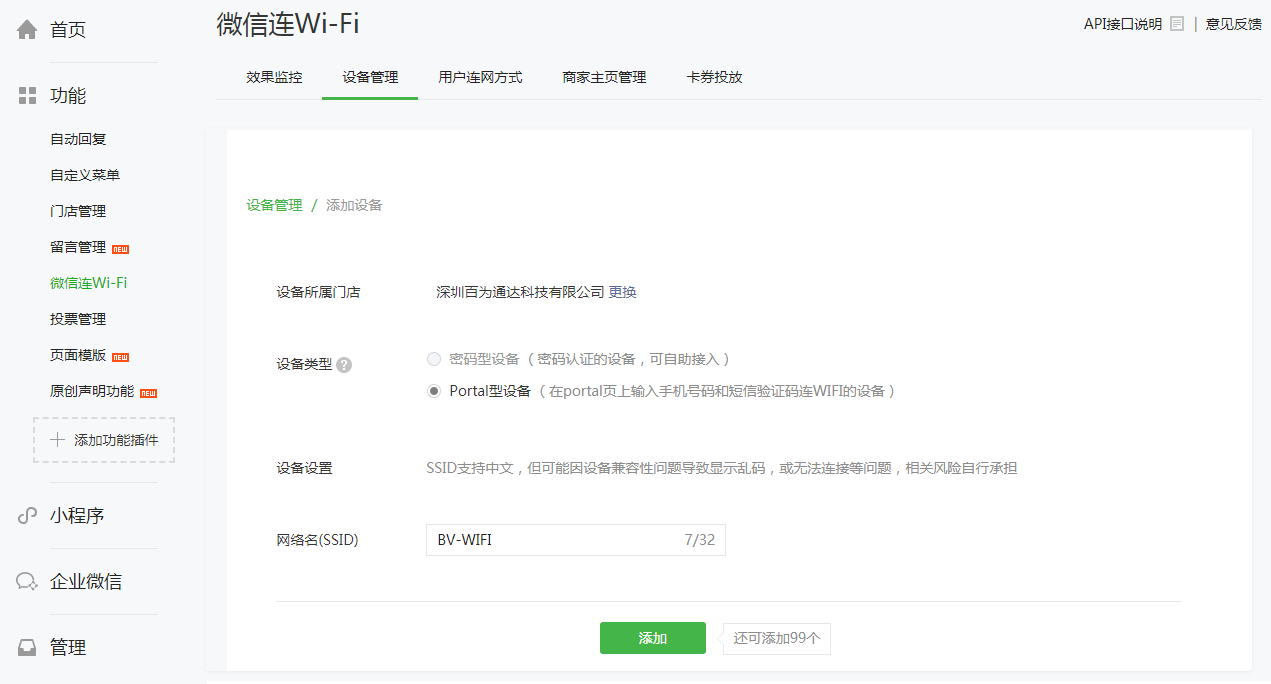The image size is (1271, 684).
Task: Open 自动回复 in the sidebar
Action: pyautogui.click(x=78, y=139)
